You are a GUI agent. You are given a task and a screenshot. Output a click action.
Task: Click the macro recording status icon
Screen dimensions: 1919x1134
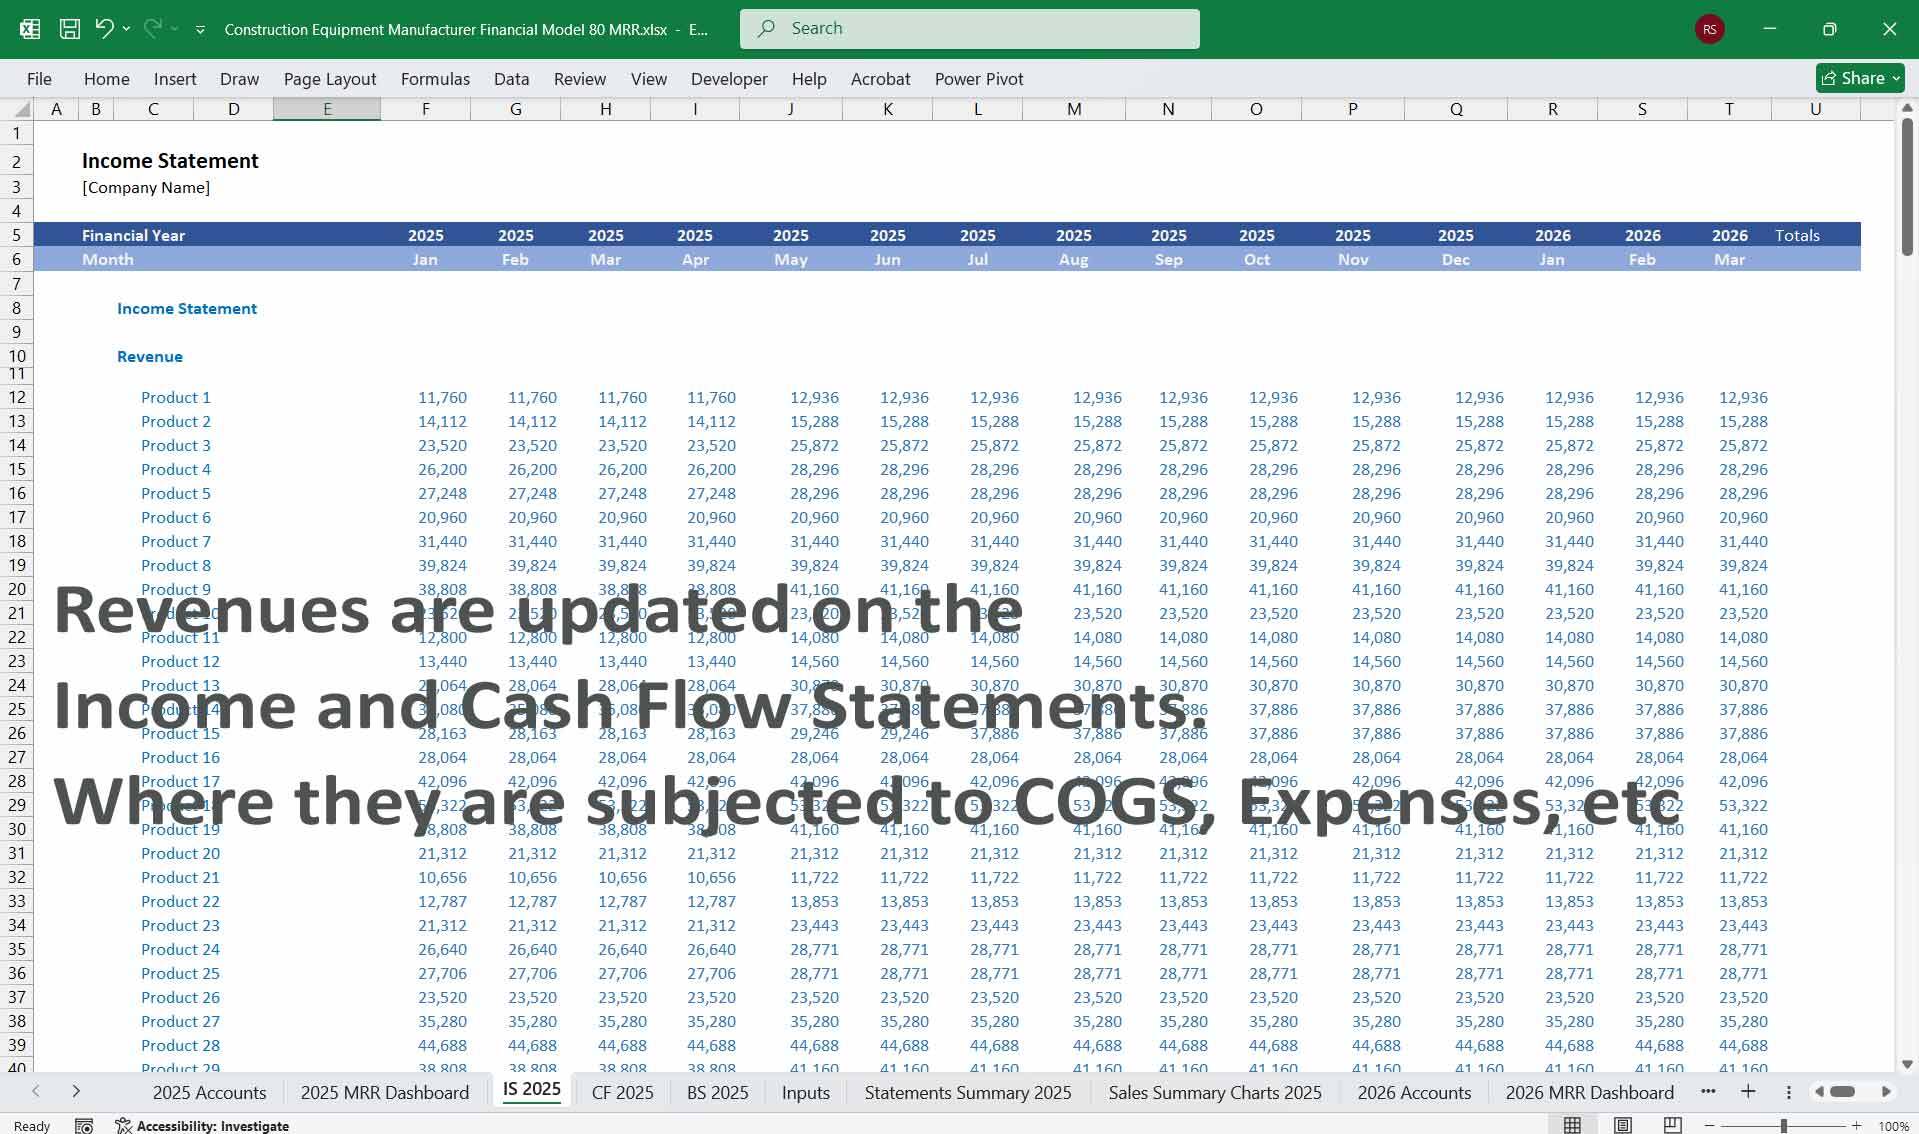click(84, 1125)
